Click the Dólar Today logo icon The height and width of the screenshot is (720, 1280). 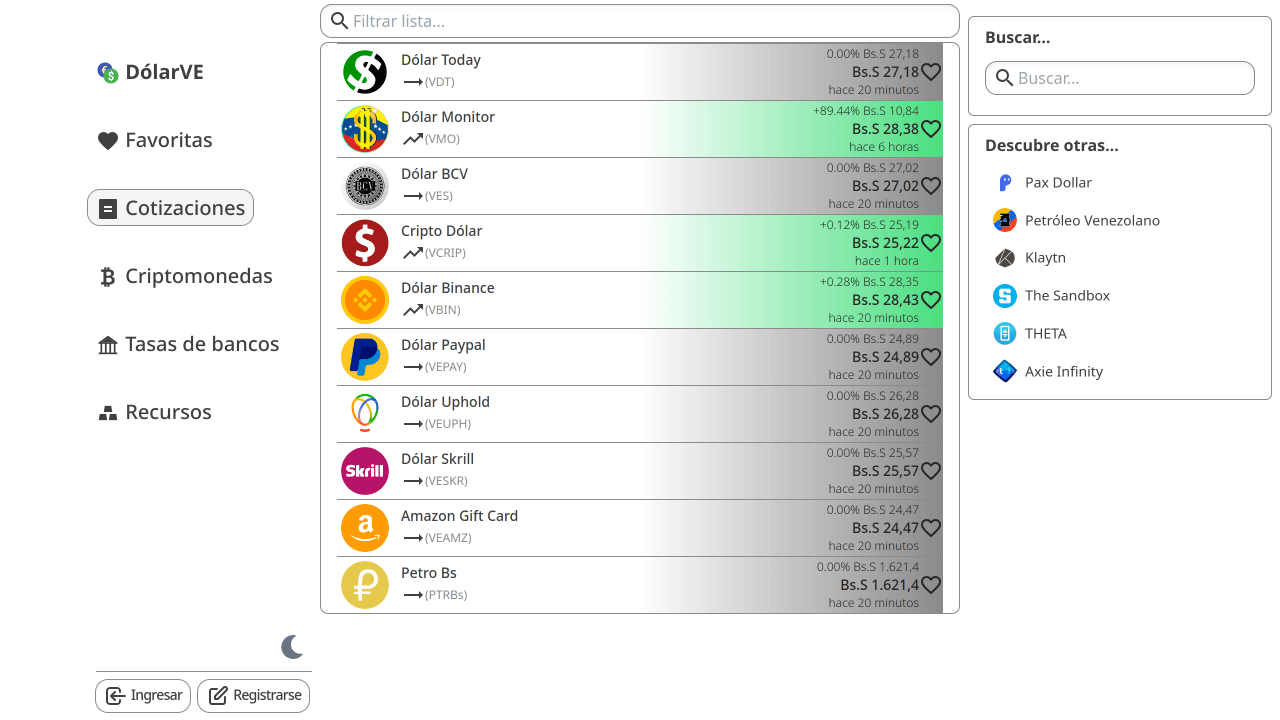point(365,72)
